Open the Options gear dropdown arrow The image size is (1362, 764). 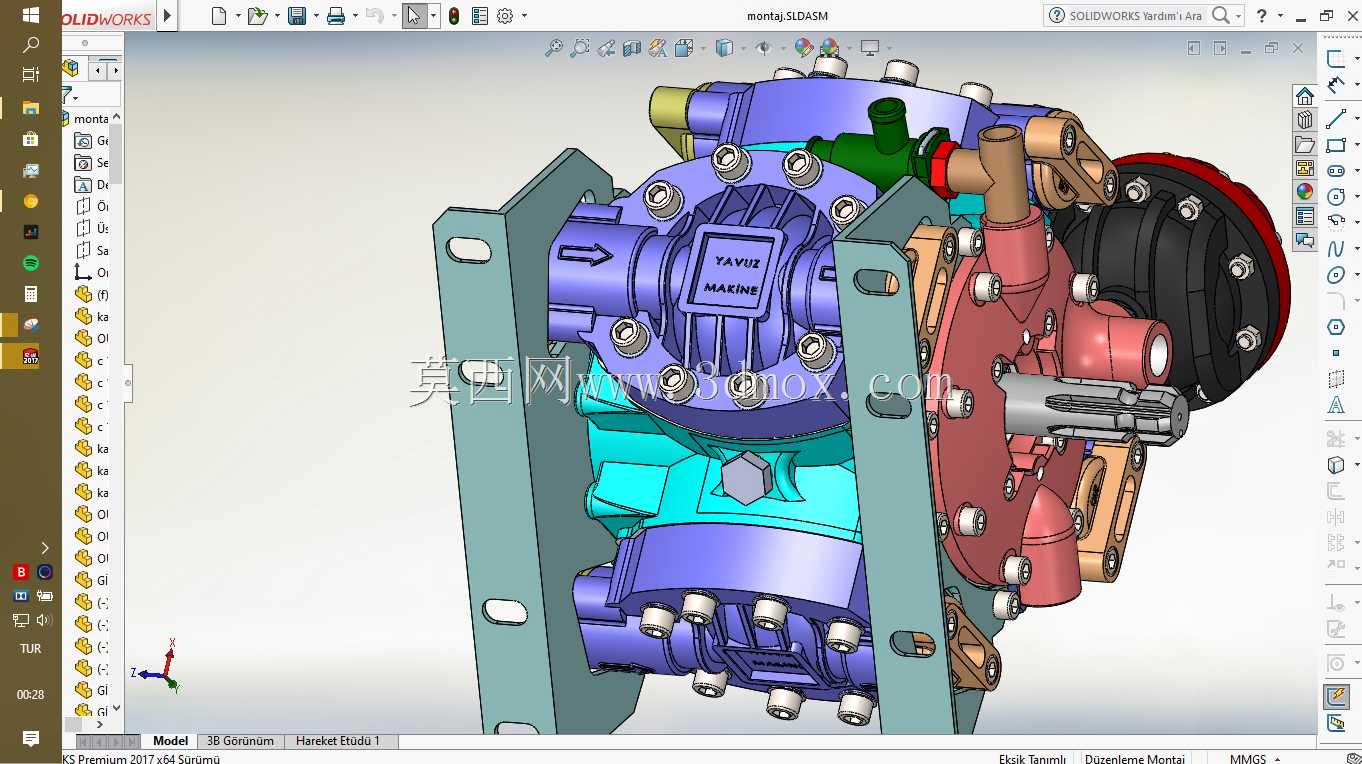524,16
